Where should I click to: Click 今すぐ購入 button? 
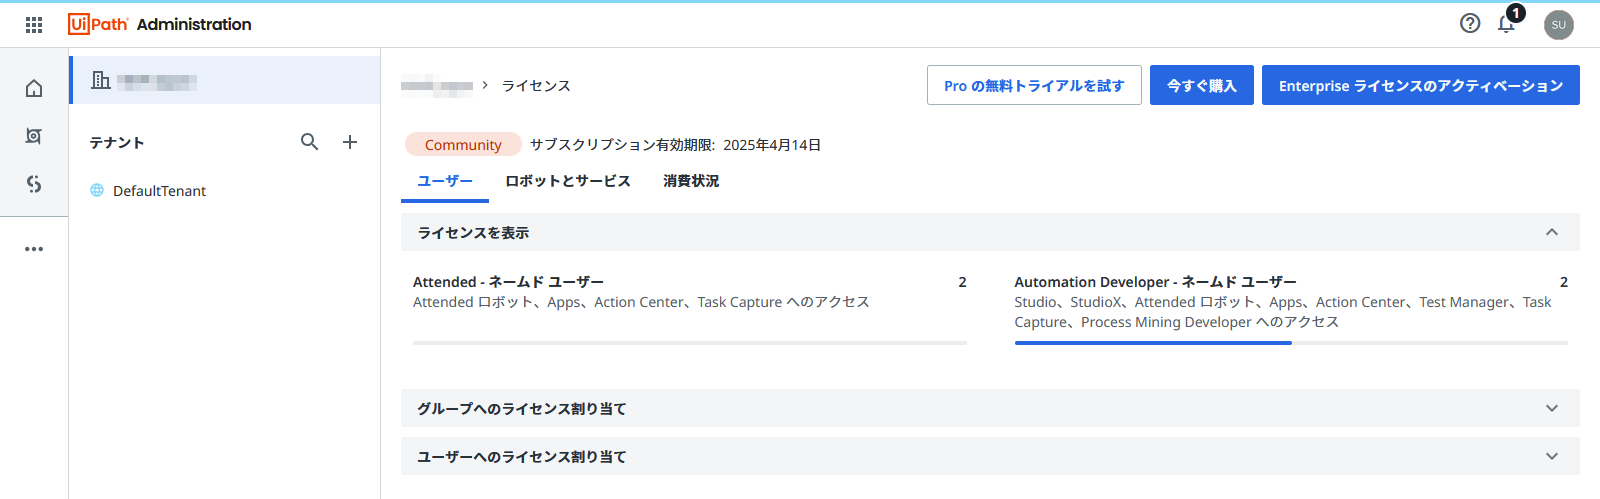[1201, 85]
